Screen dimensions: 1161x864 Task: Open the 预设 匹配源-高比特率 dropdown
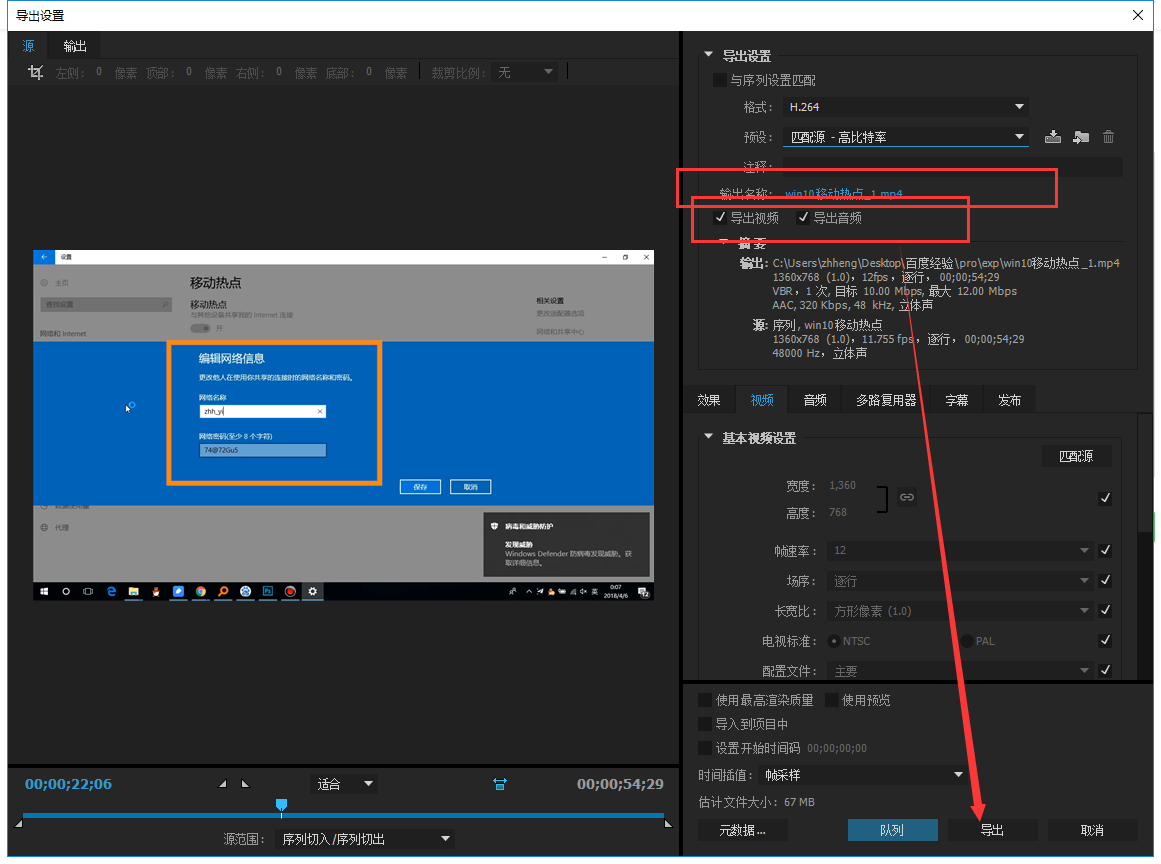point(905,137)
